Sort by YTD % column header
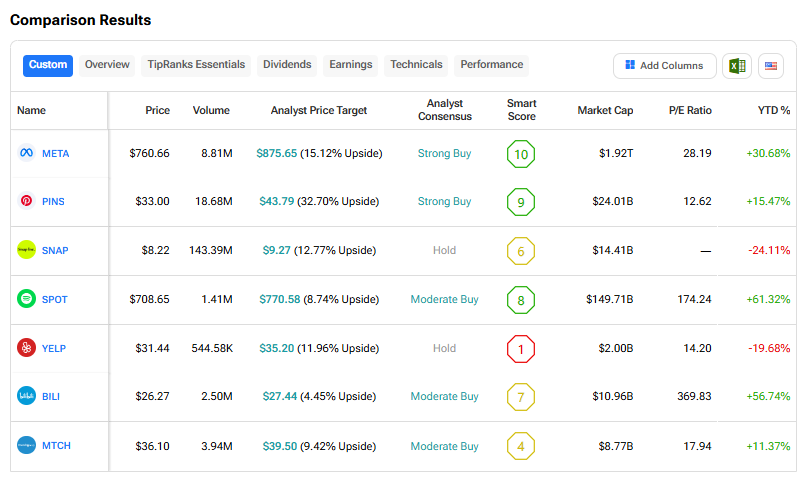807x481 pixels. [x=774, y=110]
